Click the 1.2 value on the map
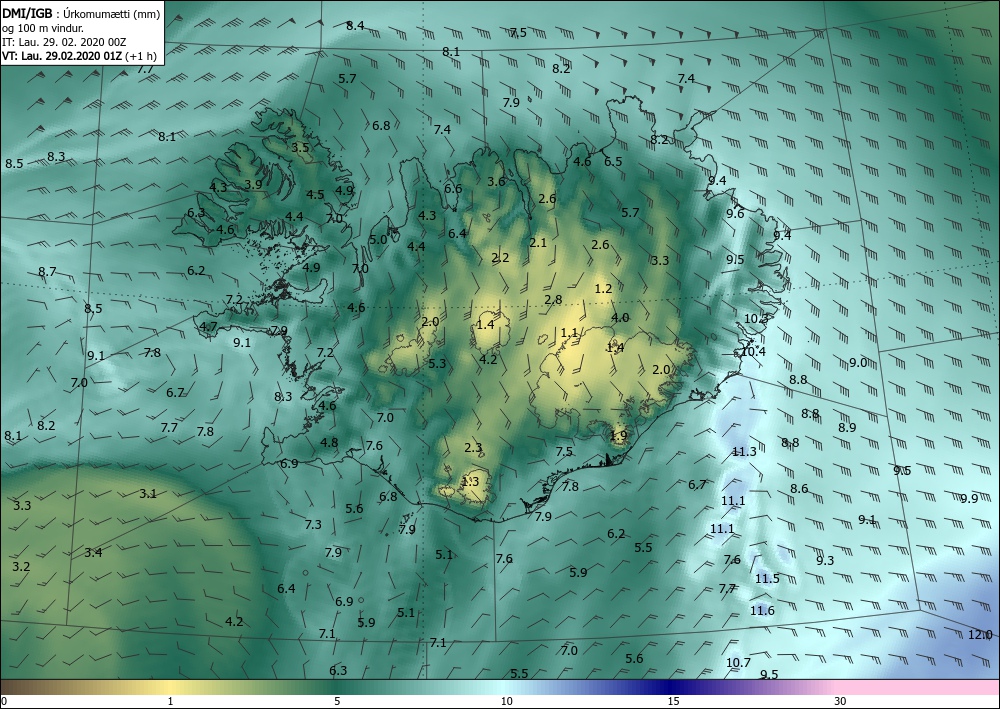 tap(603, 288)
